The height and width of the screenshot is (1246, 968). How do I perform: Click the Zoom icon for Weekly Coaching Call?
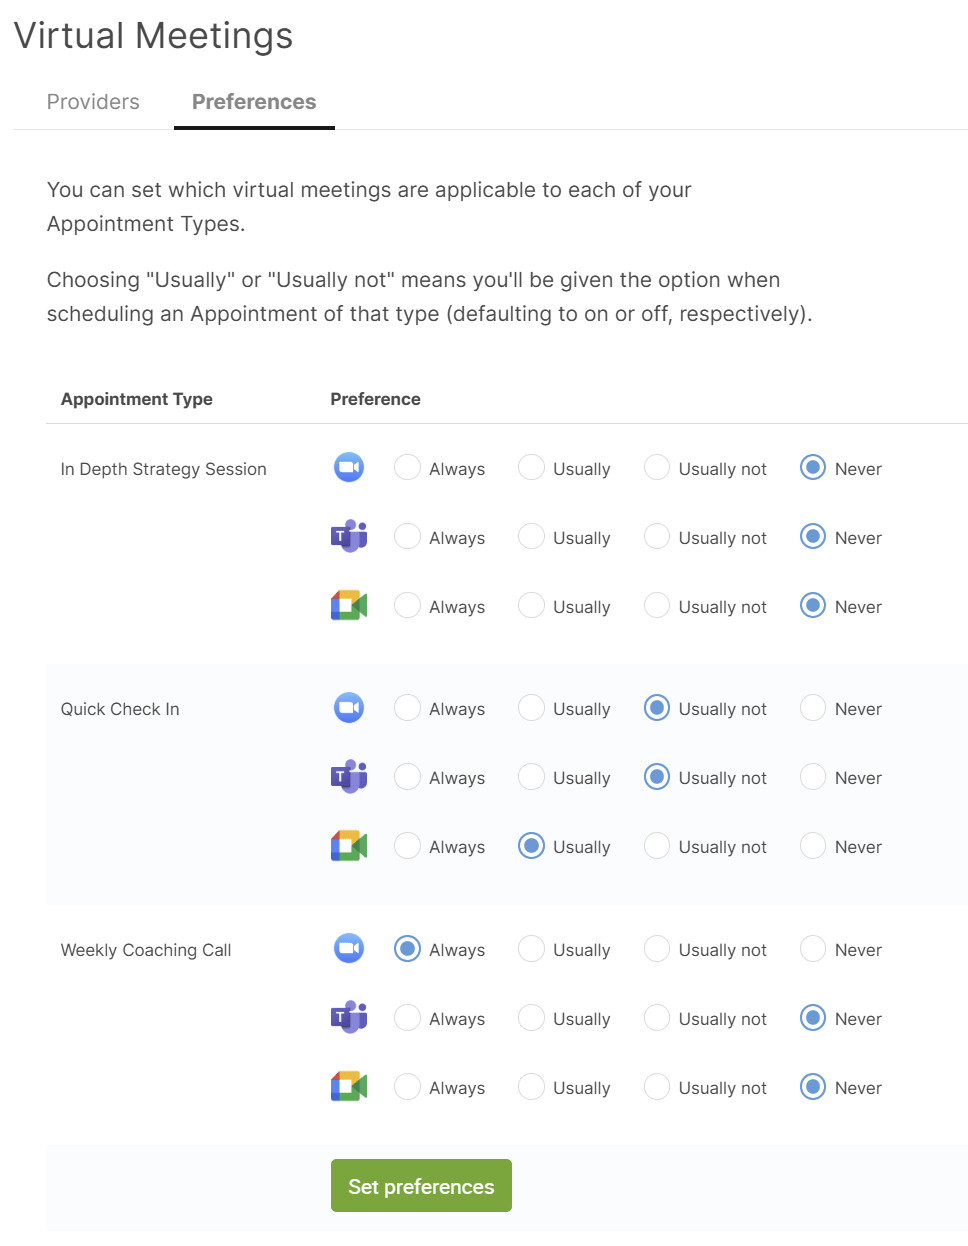(x=348, y=948)
